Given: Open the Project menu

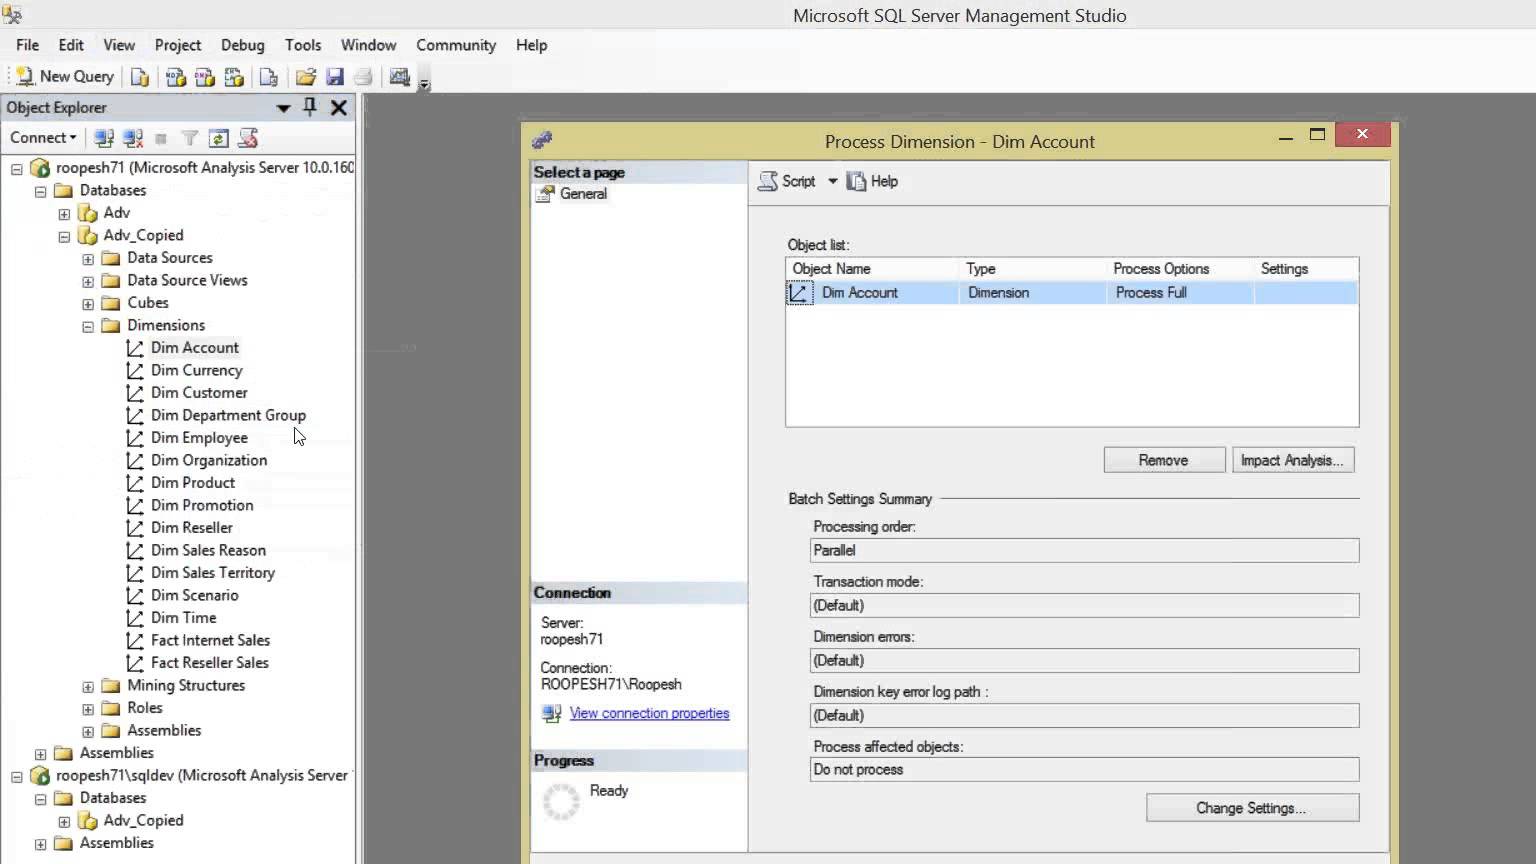Looking at the screenshot, I should [x=178, y=45].
